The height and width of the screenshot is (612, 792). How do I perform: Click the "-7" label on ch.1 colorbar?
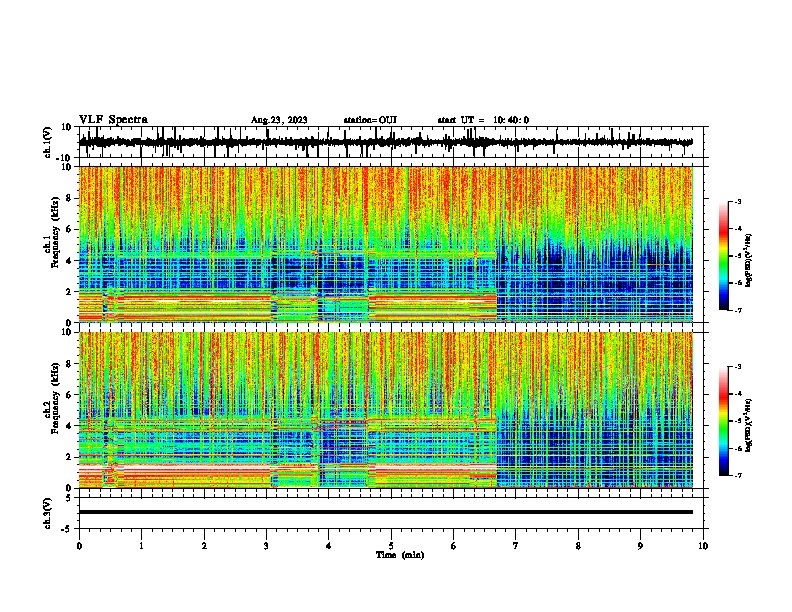[737, 310]
